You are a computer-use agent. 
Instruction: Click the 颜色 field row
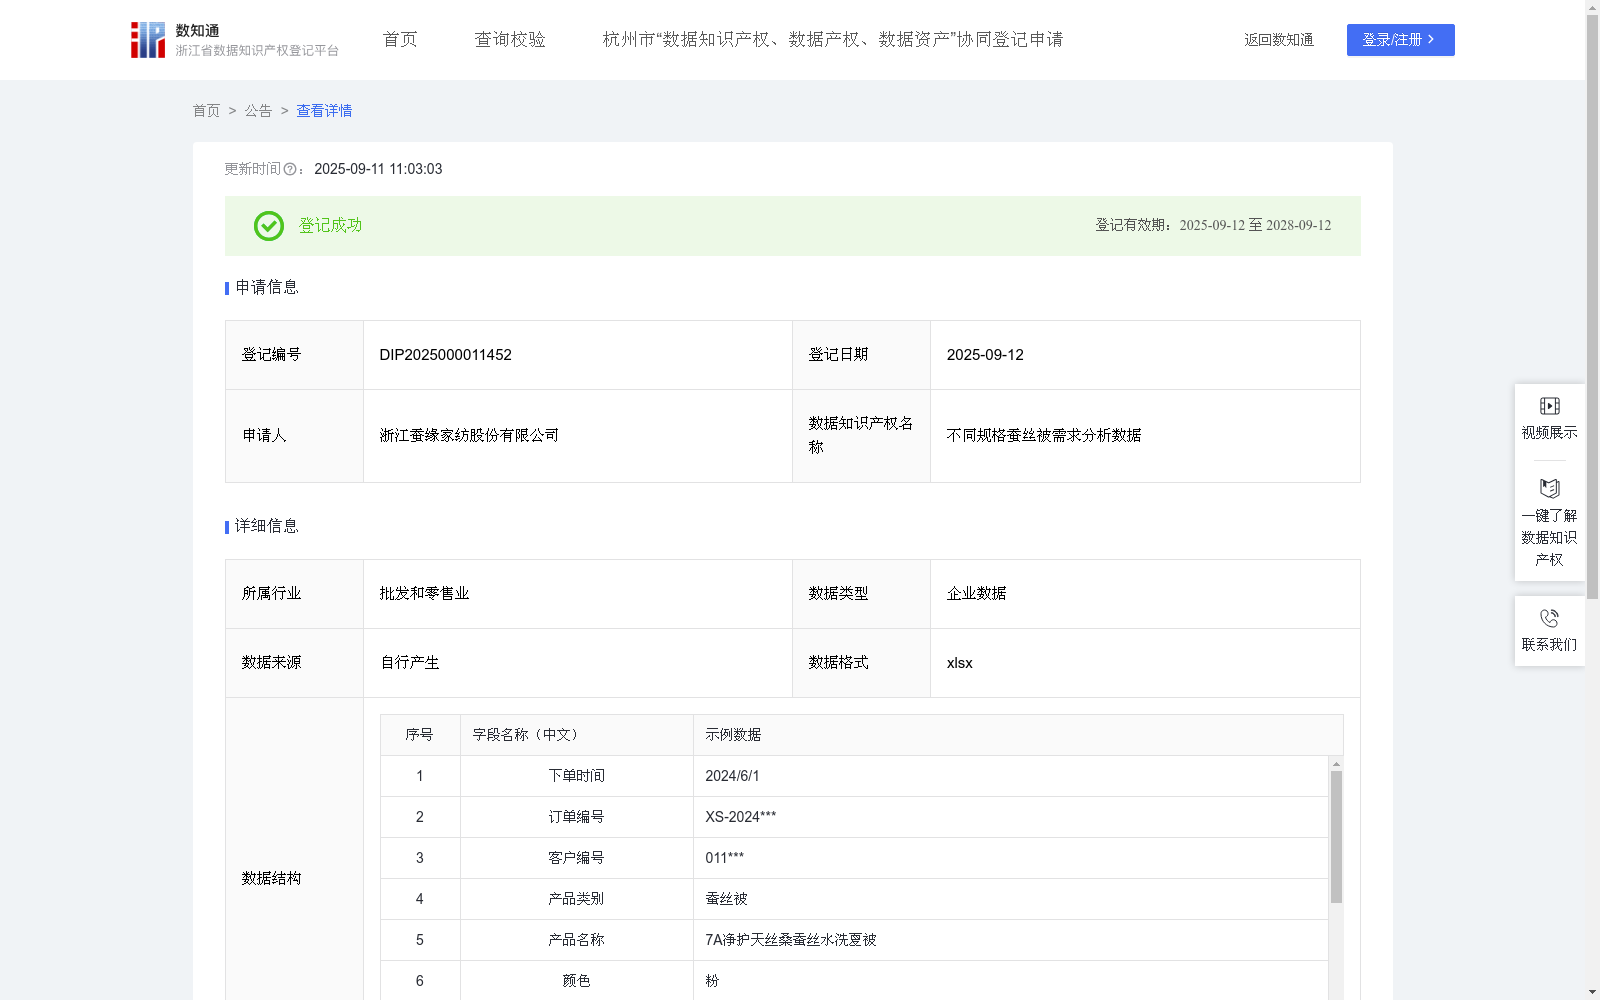pyautogui.click(x=855, y=981)
